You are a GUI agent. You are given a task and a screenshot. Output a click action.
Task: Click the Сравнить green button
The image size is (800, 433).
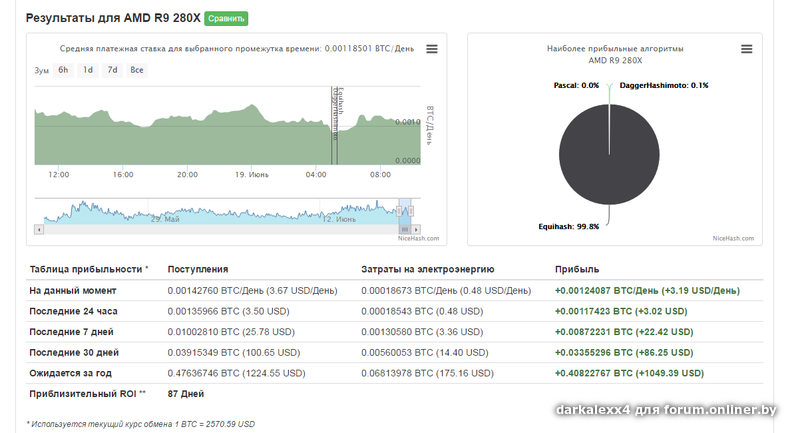[226, 18]
